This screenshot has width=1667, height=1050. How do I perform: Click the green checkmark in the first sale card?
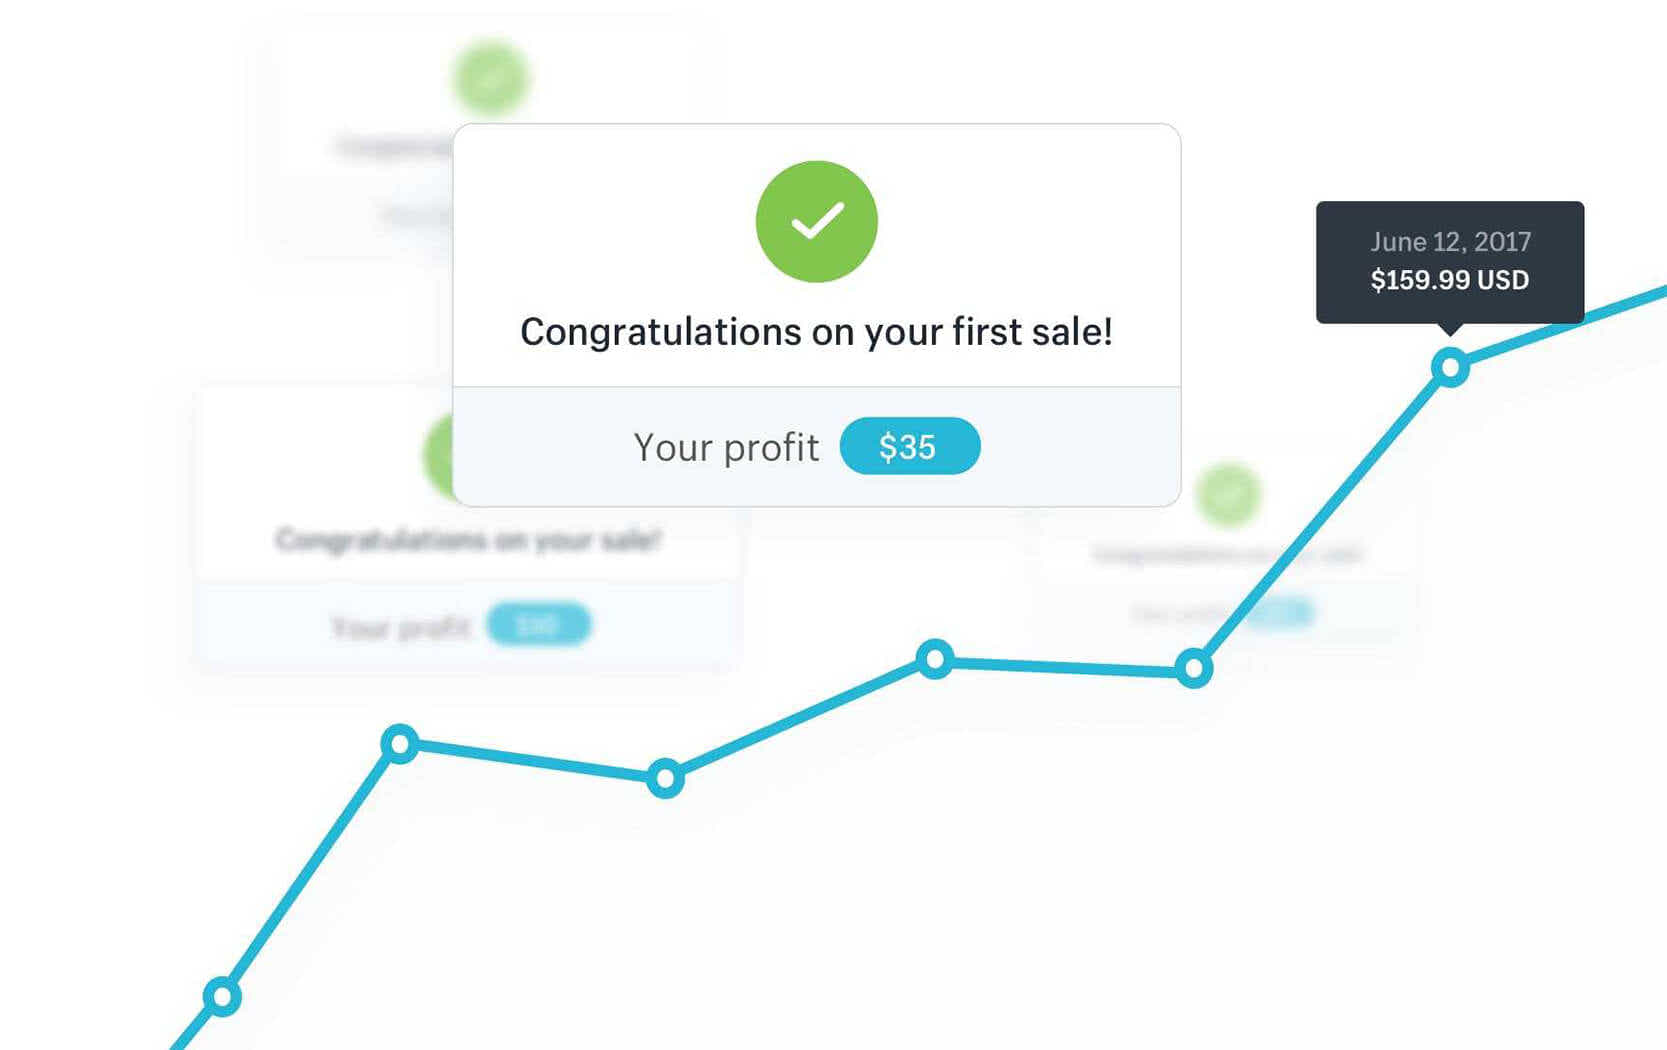click(x=816, y=221)
